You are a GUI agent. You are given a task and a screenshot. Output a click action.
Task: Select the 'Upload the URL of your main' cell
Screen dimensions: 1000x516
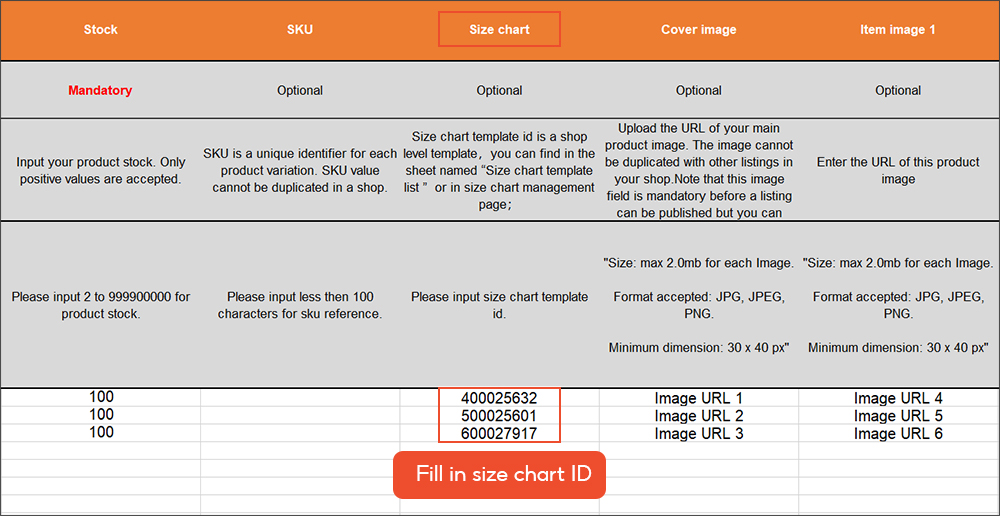698,170
